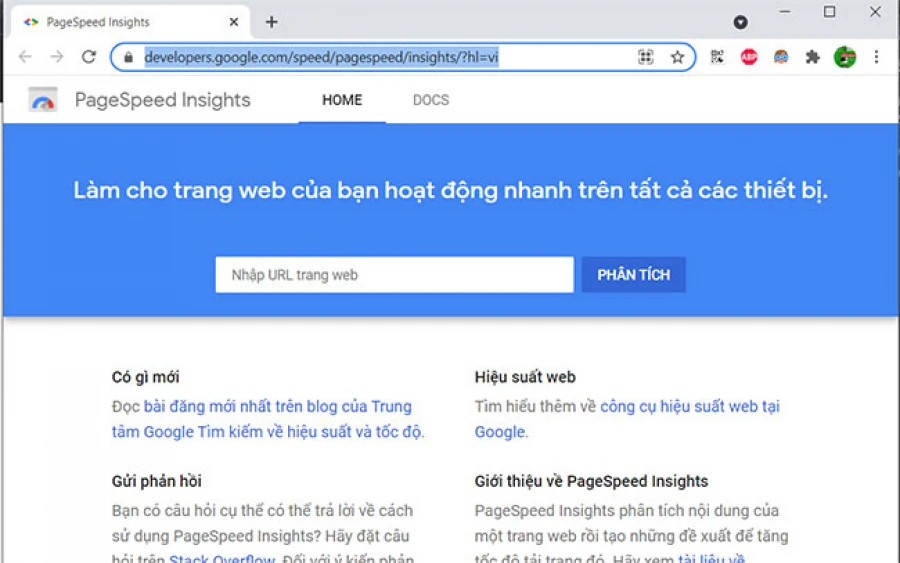Click the PageSpeed Insights title text
This screenshot has width=900, height=563.
(162, 100)
